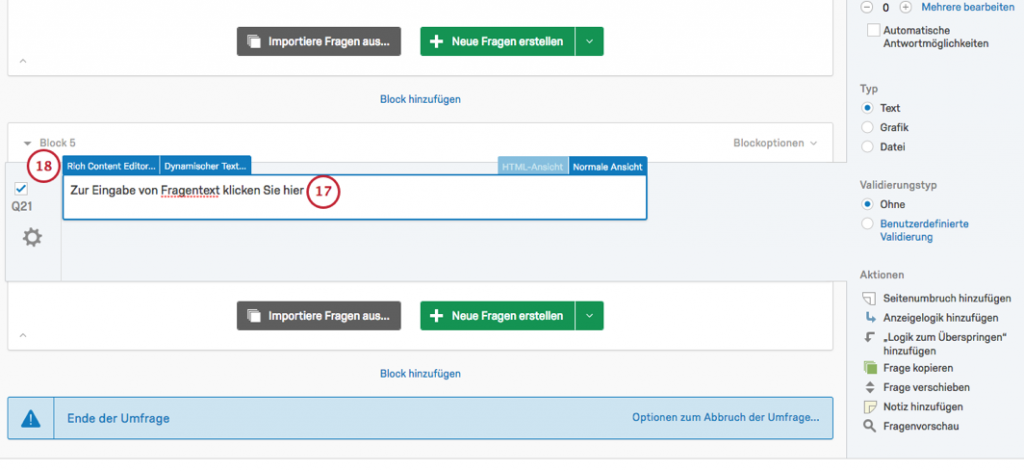Click the Frage verschieben action text
The image size is (1024, 471).
coord(926,387)
